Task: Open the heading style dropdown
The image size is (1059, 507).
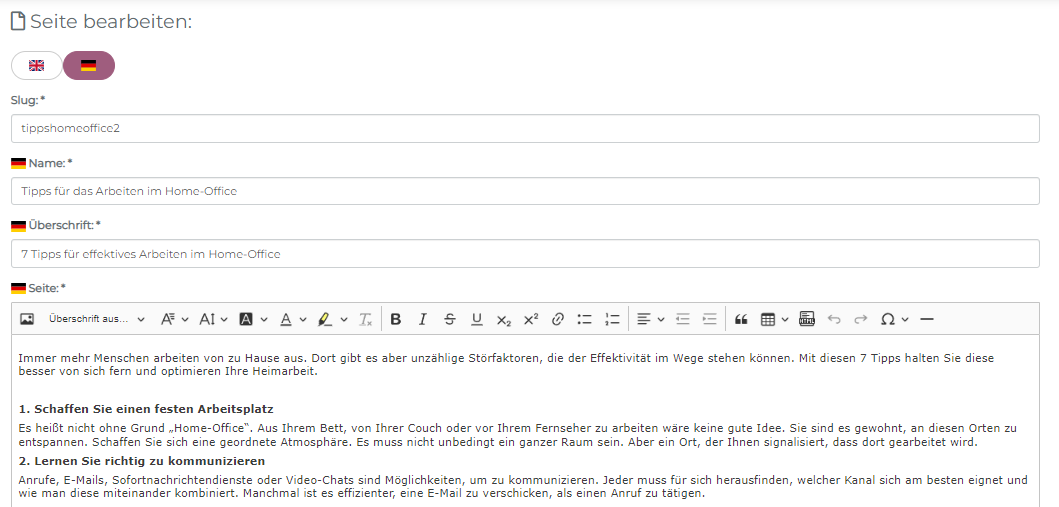Action: 96,319
